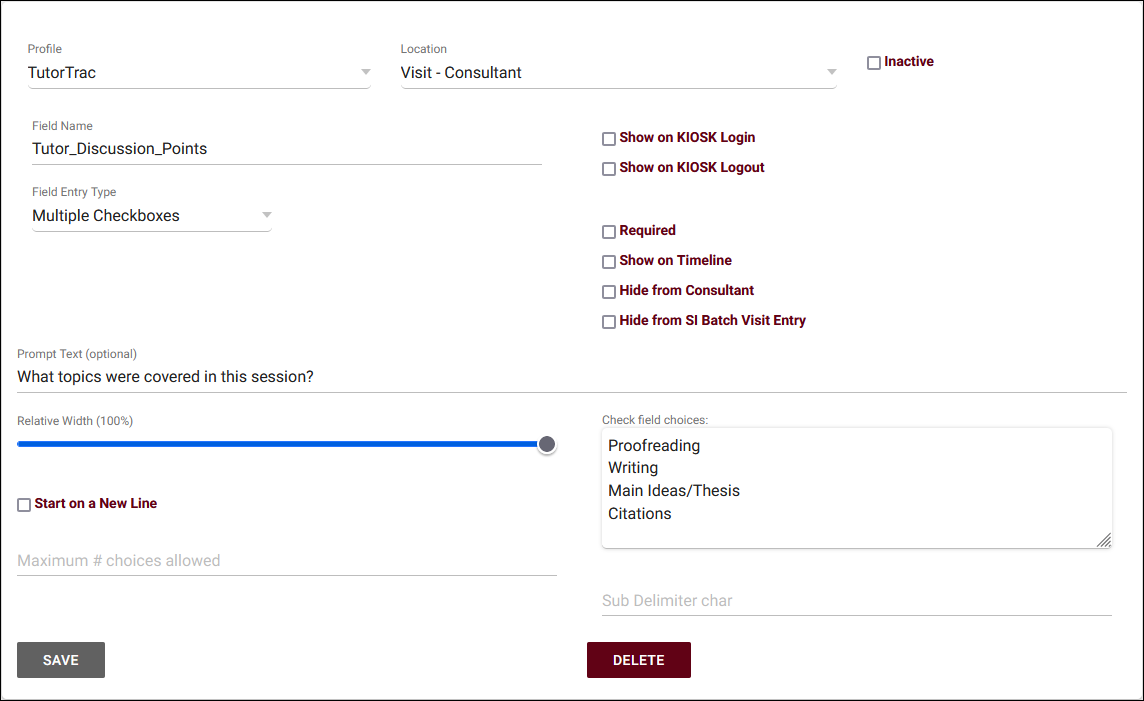Image resolution: width=1144 pixels, height=701 pixels.
Task: Check Hide from Consultant option
Action: tap(609, 292)
